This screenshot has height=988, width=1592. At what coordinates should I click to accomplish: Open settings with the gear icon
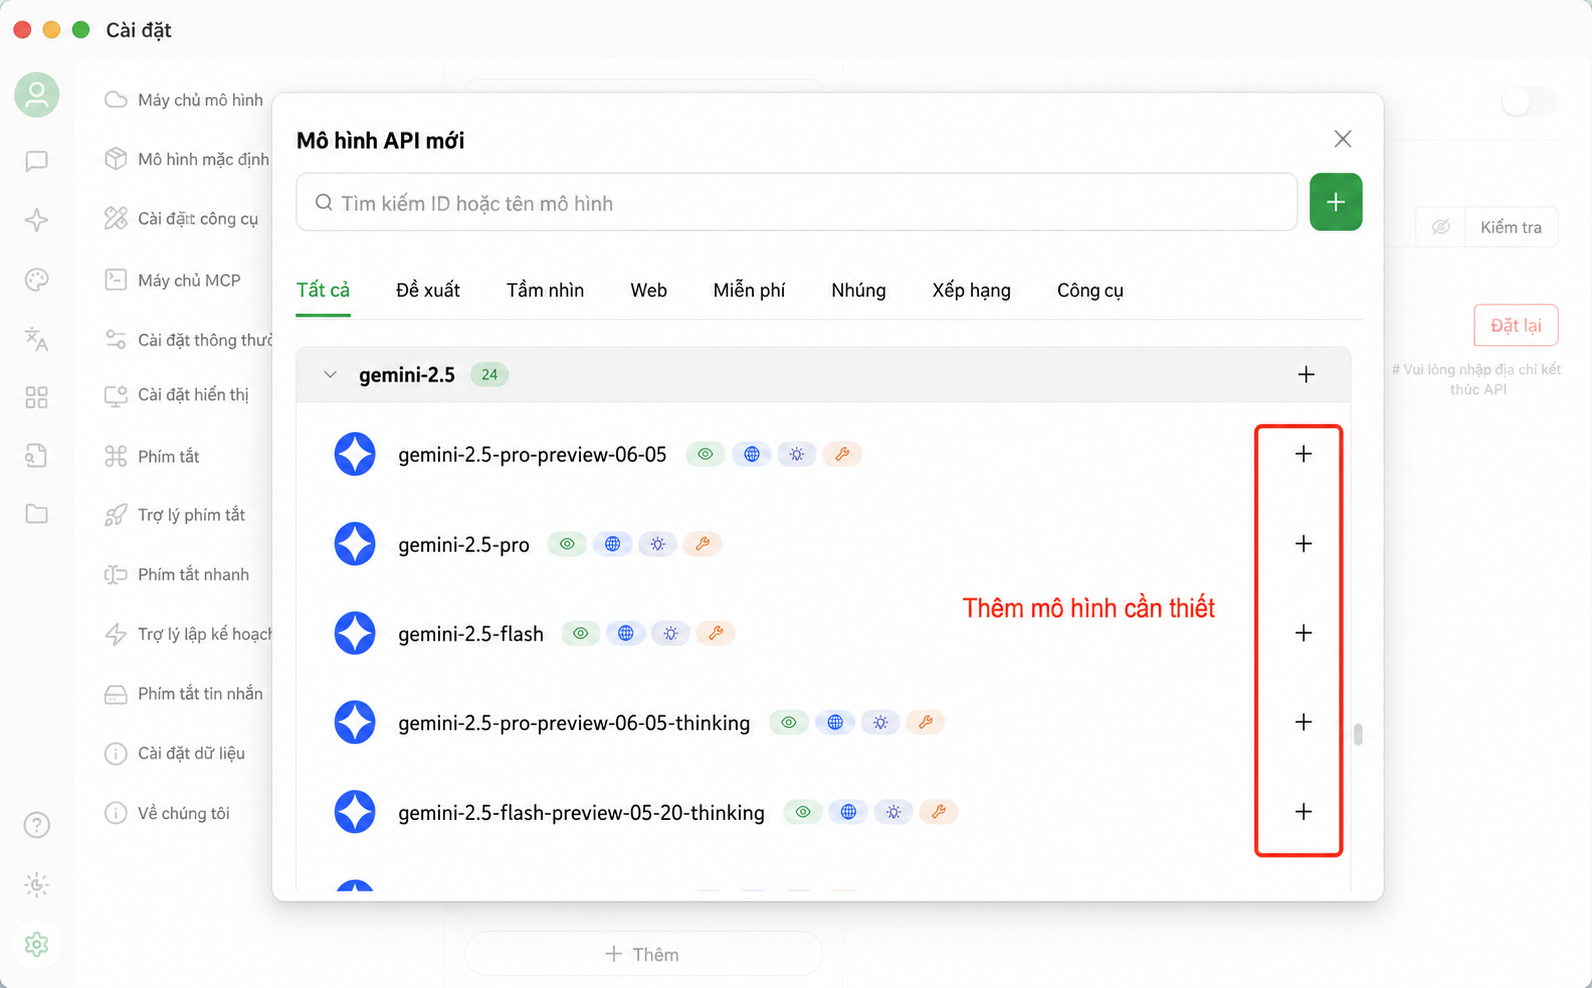(x=37, y=945)
